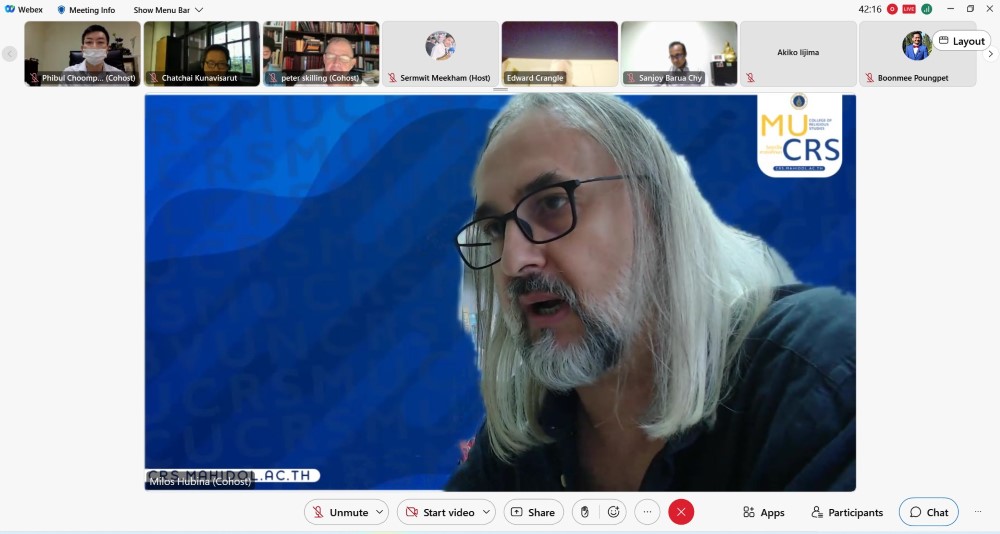The image size is (1000, 534).
Task: Toggle the Unmute microphone button
Action: click(x=338, y=512)
